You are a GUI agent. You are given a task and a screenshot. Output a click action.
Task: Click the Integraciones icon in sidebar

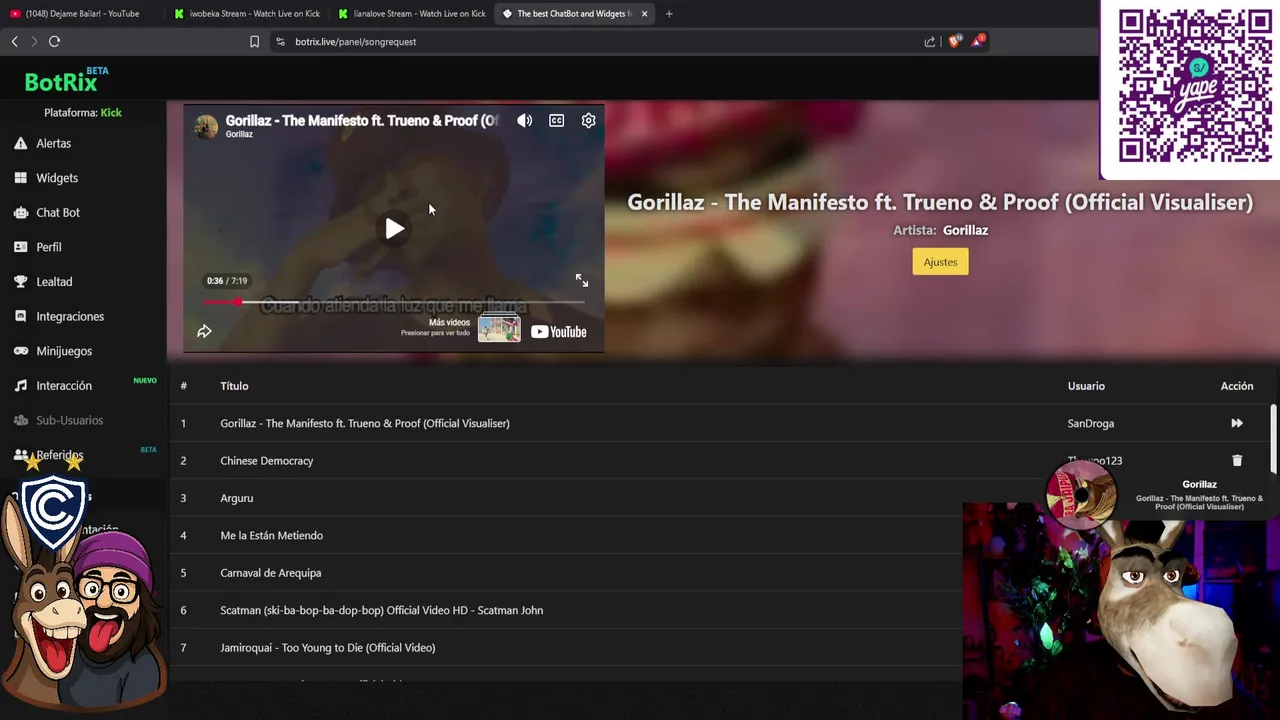click(20, 316)
